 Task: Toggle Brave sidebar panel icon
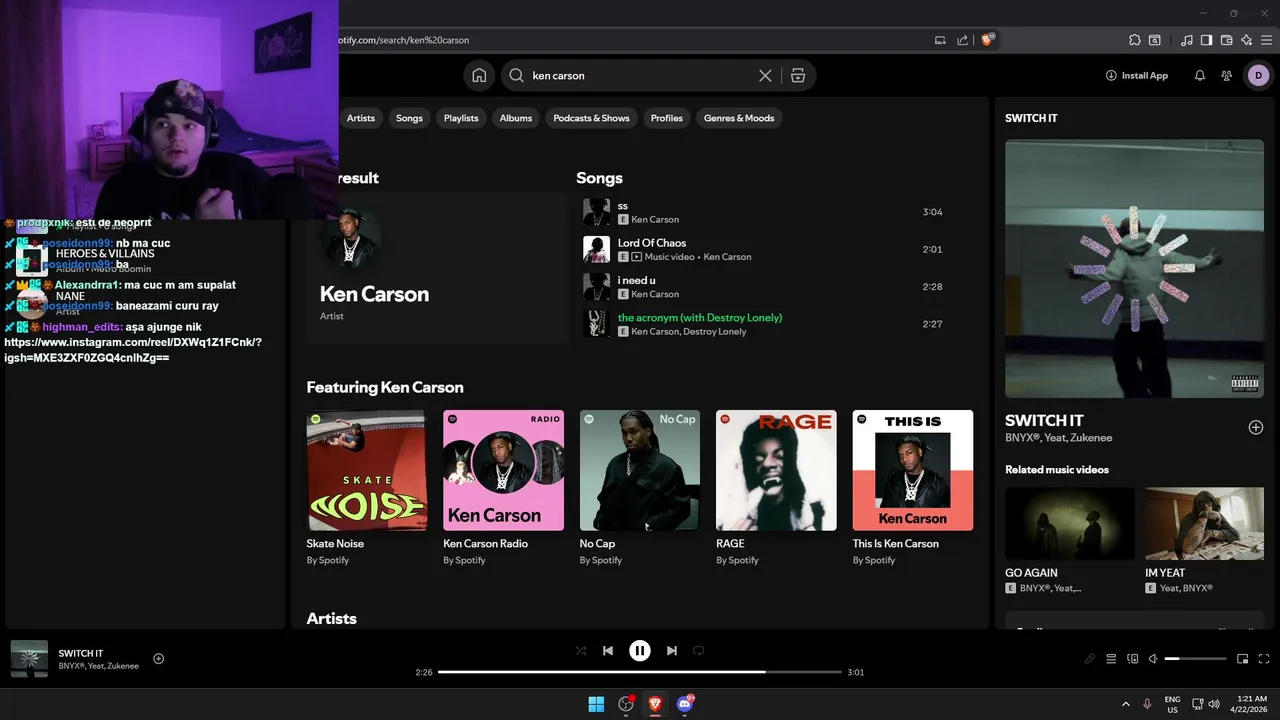click(1206, 40)
